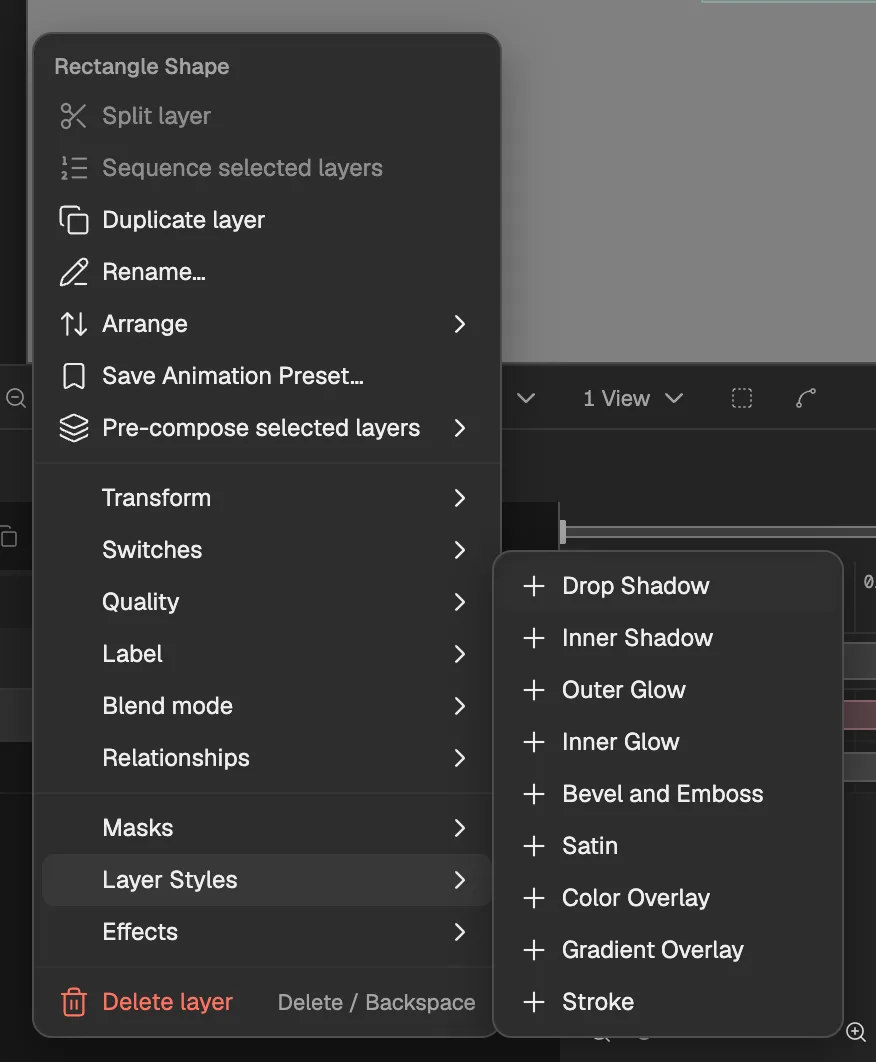
Task: Click the Pre-compose stacked layers icon
Action: click(x=73, y=428)
